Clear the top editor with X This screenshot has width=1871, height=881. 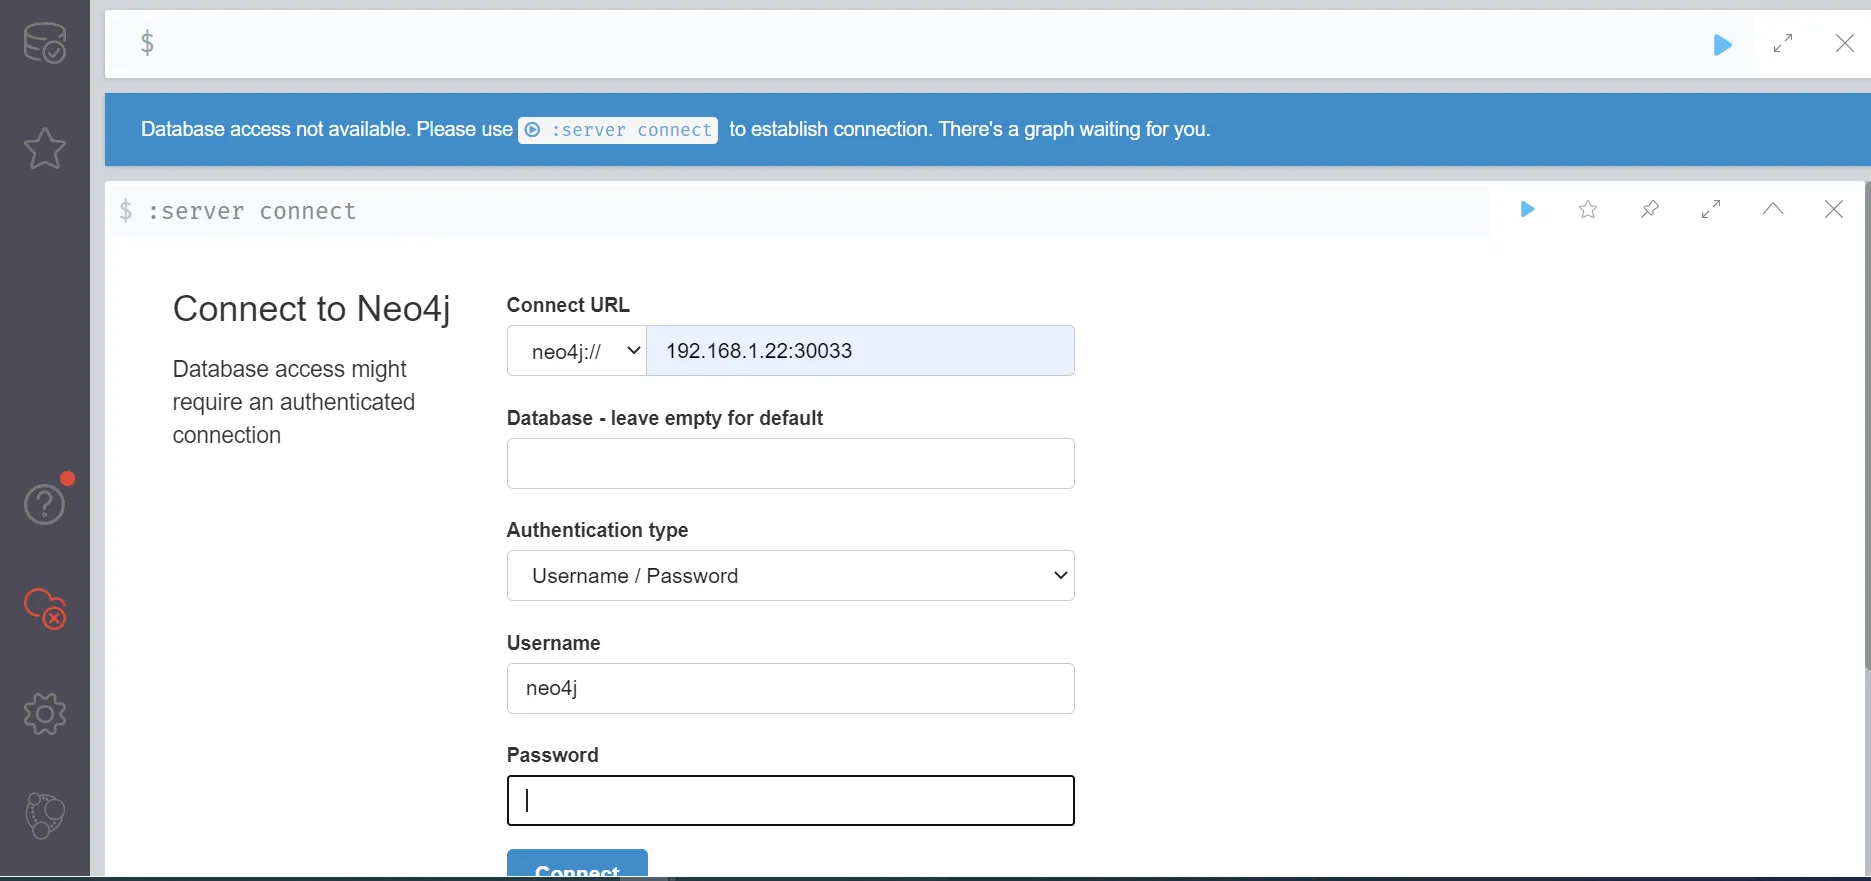pyautogui.click(x=1845, y=43)
